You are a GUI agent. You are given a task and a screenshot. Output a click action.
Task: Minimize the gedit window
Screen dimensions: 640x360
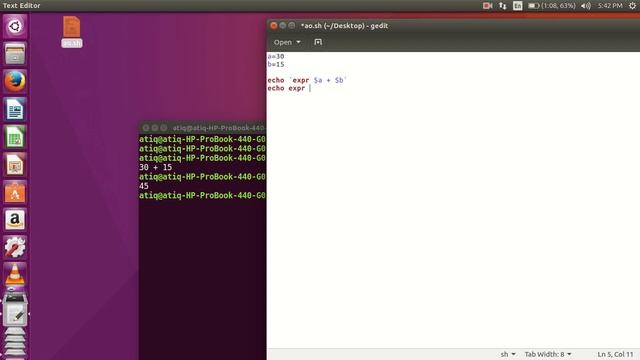pos(283,25)
